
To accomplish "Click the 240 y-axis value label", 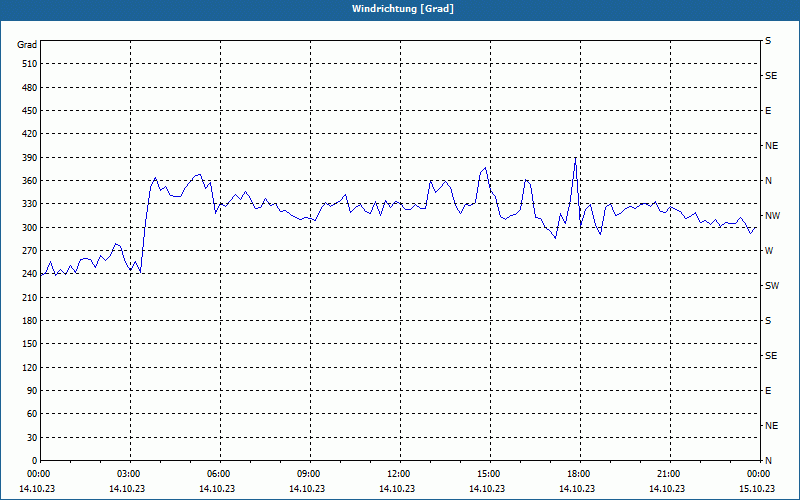I will [x=30, y=274].
